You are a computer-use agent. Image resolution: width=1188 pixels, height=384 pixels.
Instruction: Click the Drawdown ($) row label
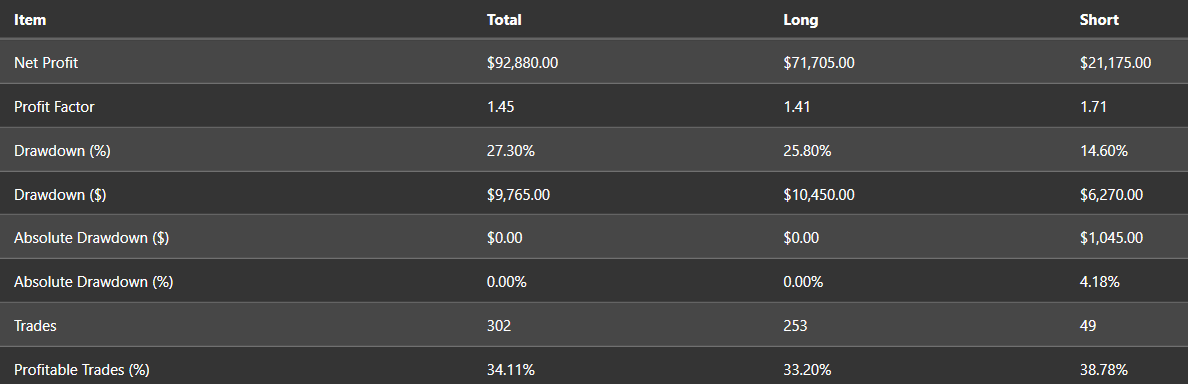60,195
